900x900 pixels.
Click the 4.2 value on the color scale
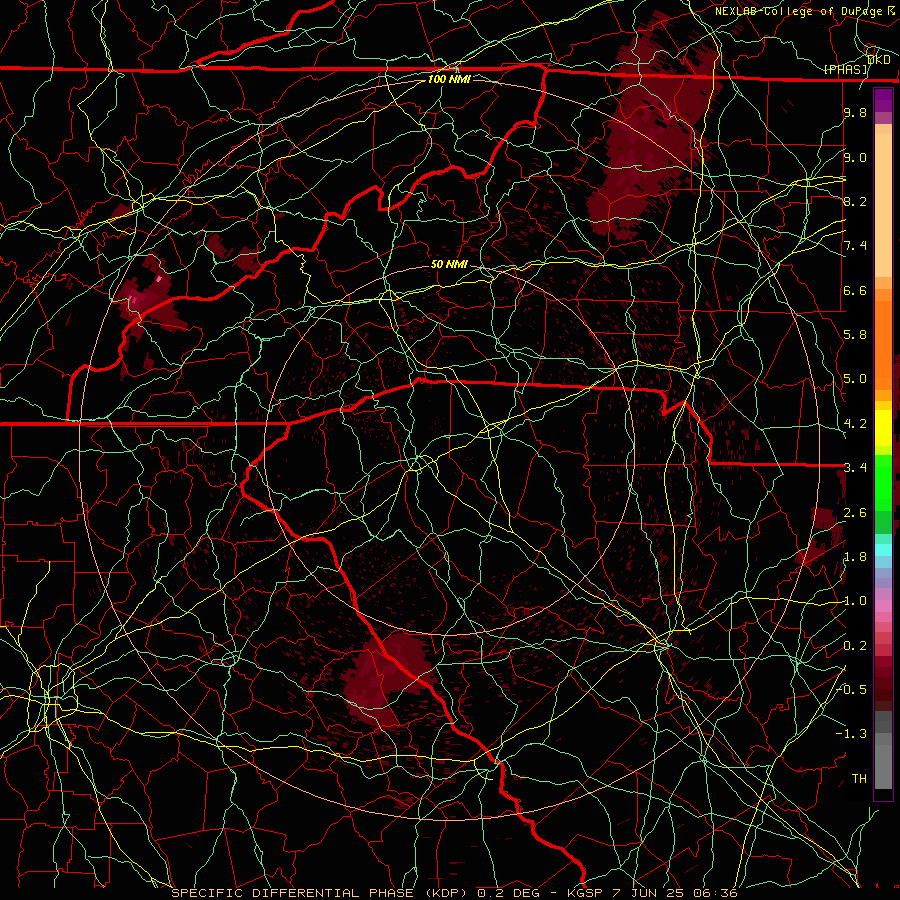(x=855, y=424)
